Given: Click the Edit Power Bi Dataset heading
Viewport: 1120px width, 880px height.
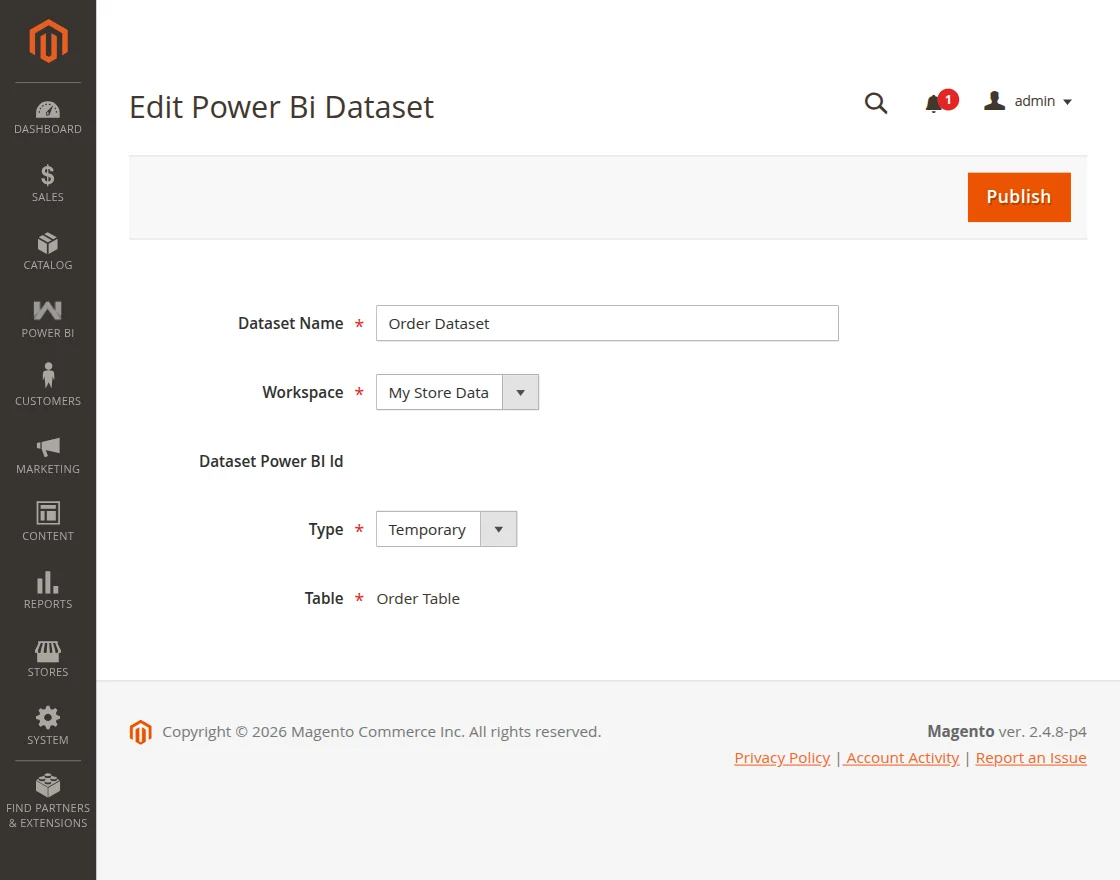Looking at the screenshot, I should click(281, 107).
